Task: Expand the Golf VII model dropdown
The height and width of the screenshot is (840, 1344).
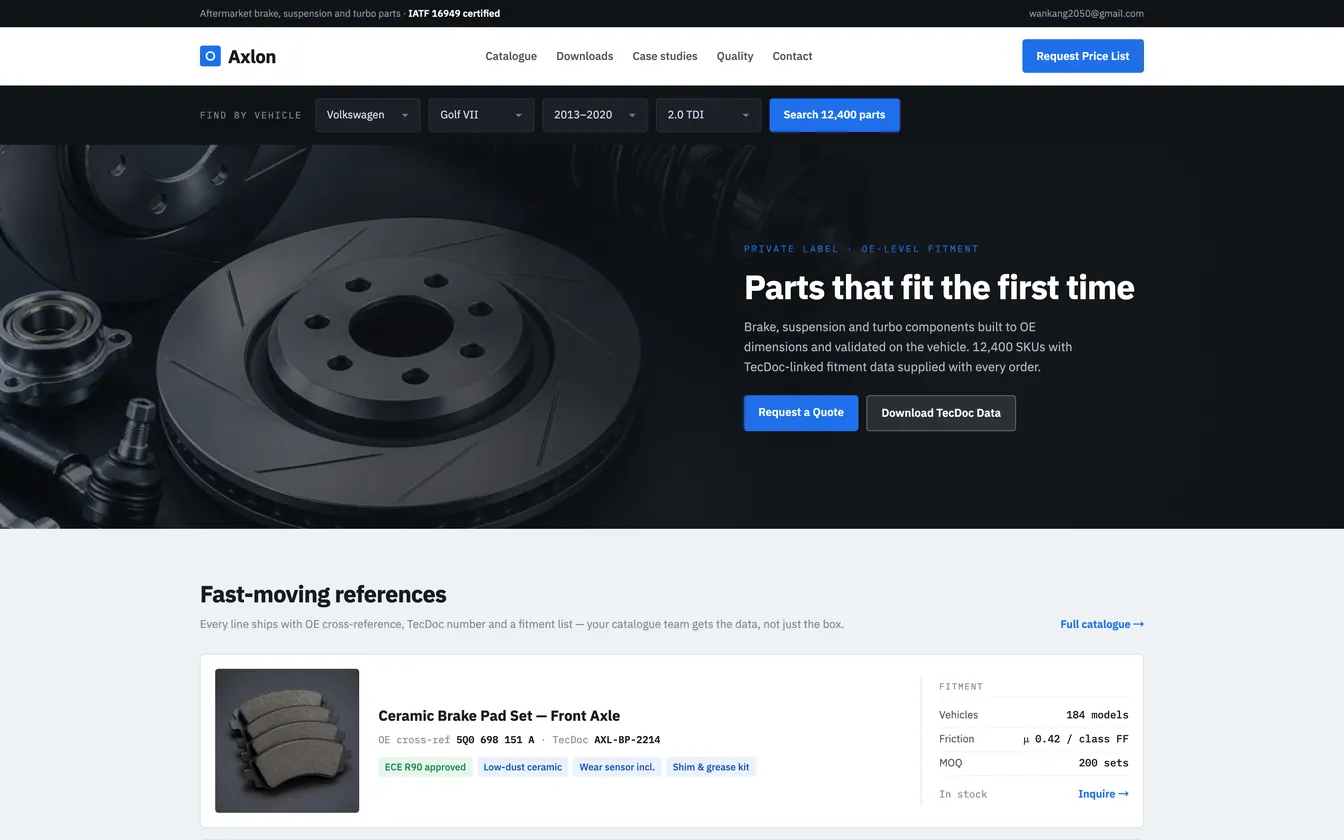Action: [x=481, y=115]
